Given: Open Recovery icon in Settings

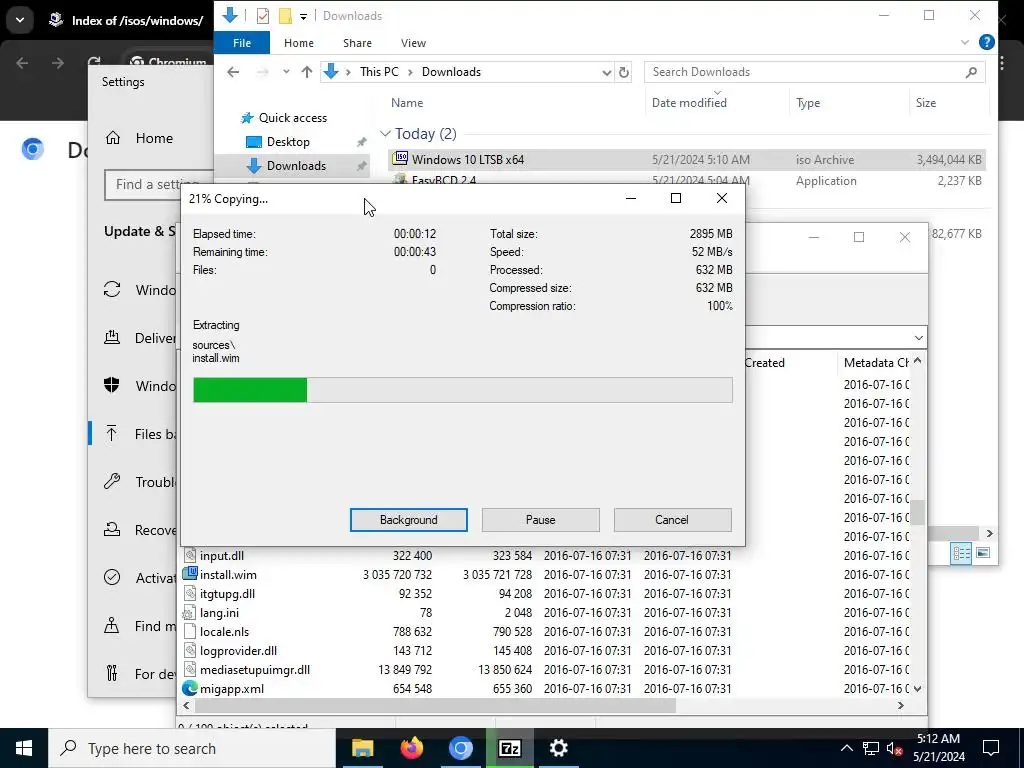Looking at the screenshot, I should pos(112,530).
